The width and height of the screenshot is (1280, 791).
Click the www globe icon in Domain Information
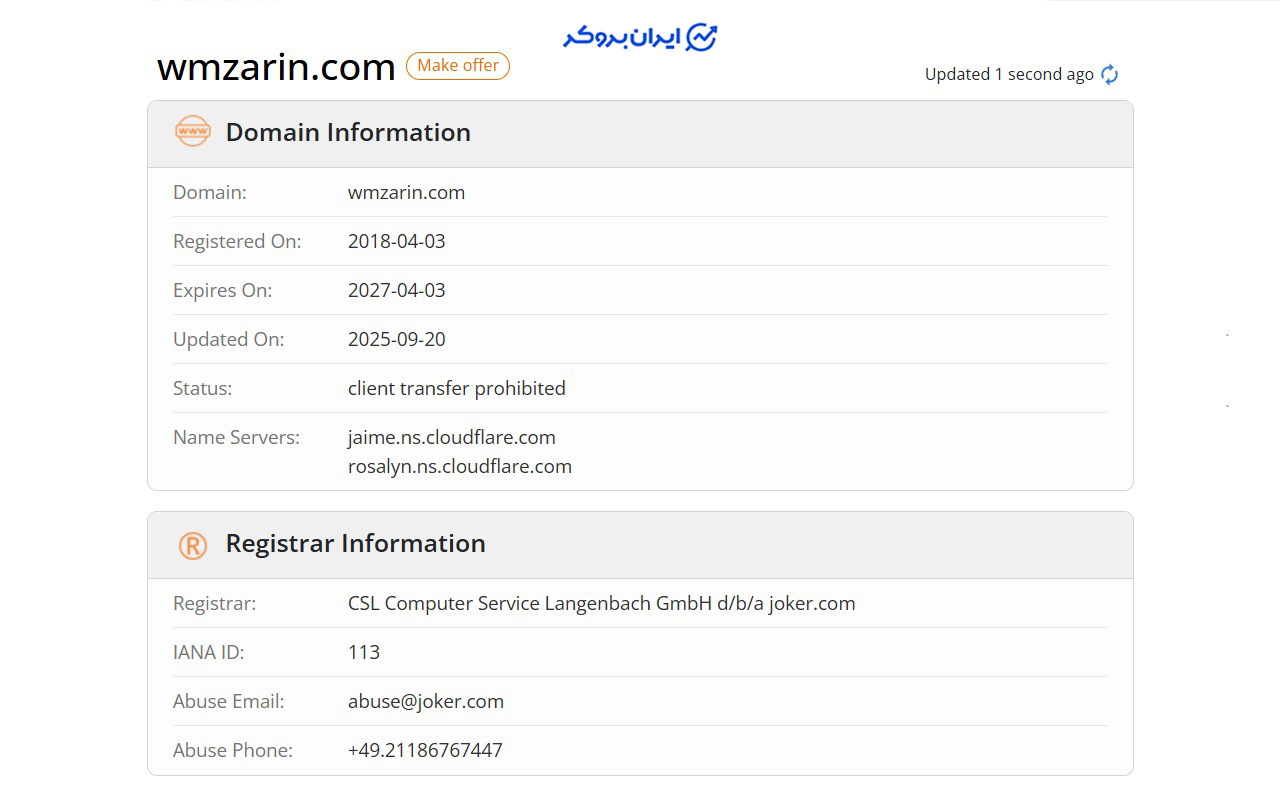tap(193, 131)
